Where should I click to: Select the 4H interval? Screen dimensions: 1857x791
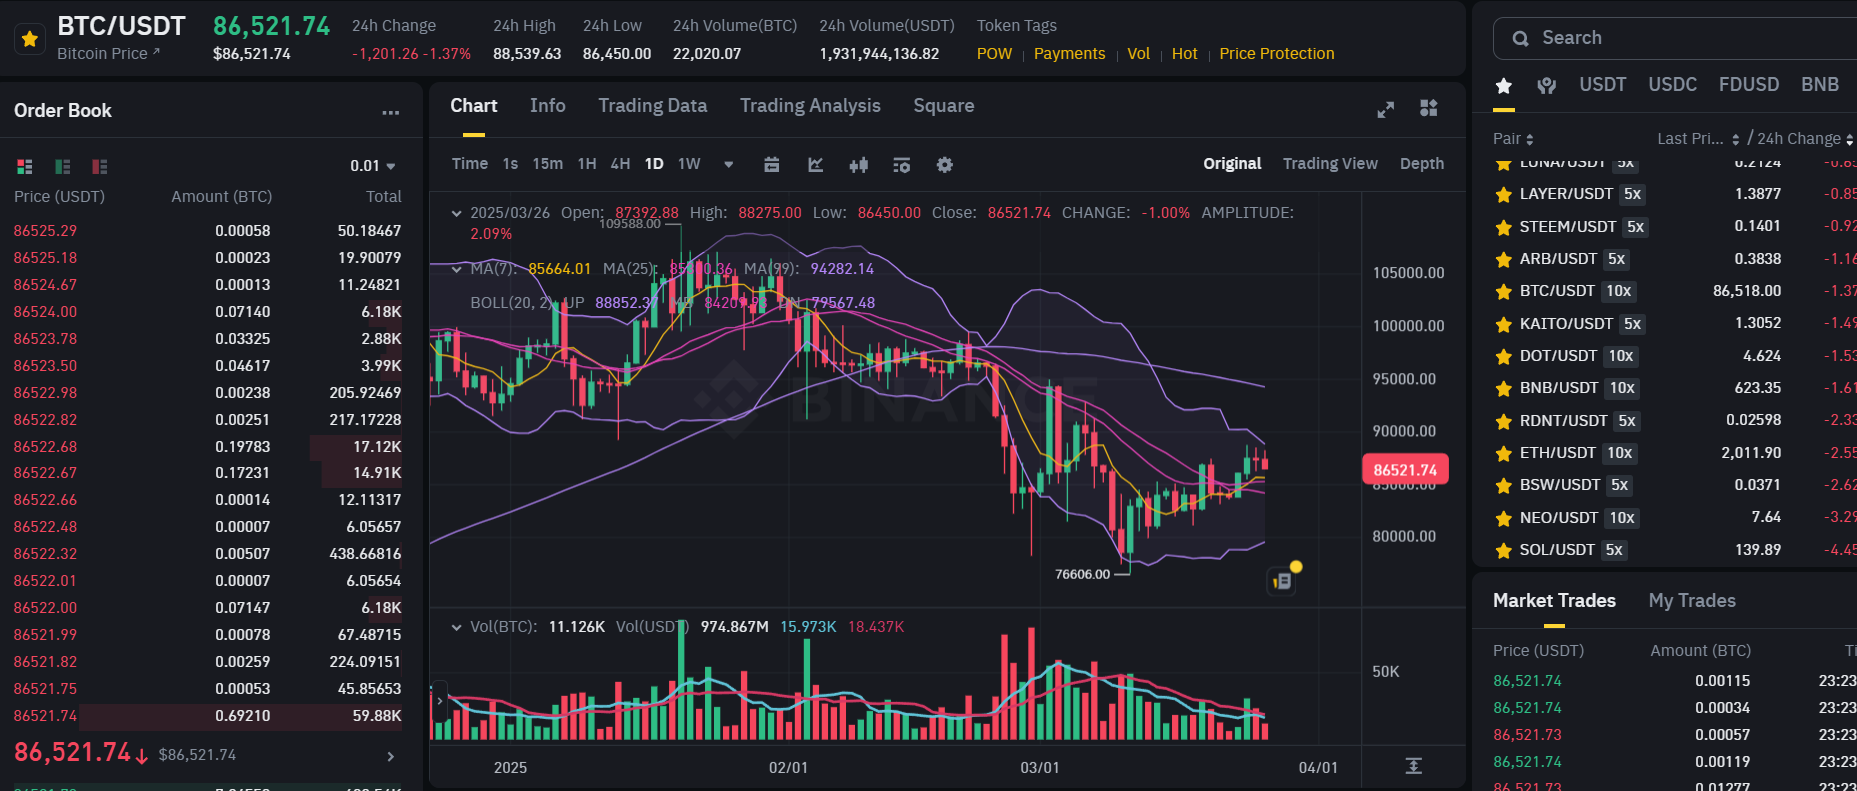click(620, 164)
